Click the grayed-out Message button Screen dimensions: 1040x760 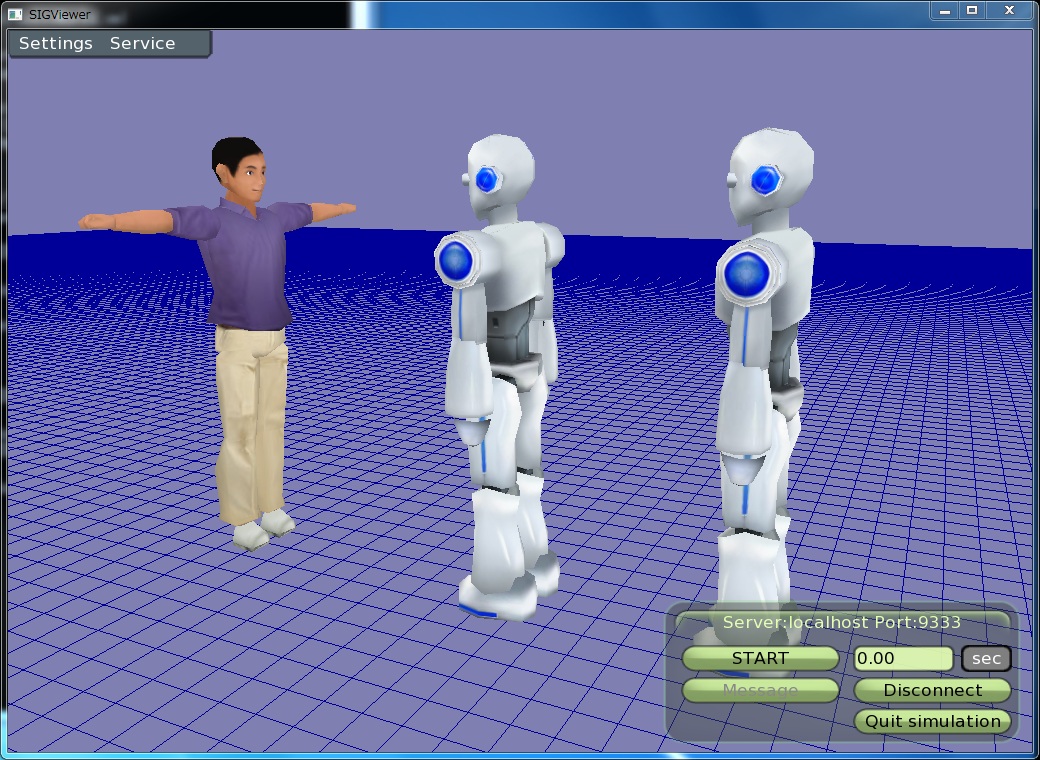pos(760,690)
